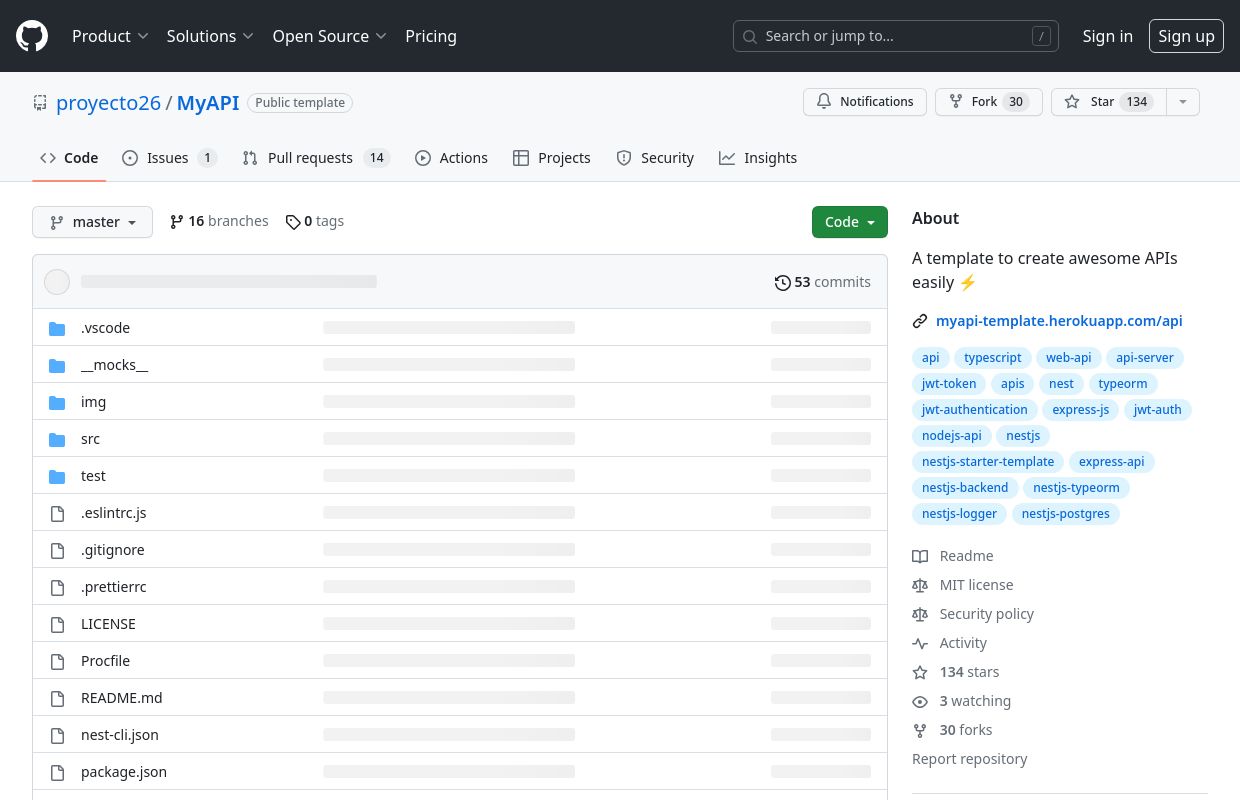The height and width of the screenshot is (800, 1240).
Task: Select the jwt-authentication topic tag
Action: [x=975, y=410]
